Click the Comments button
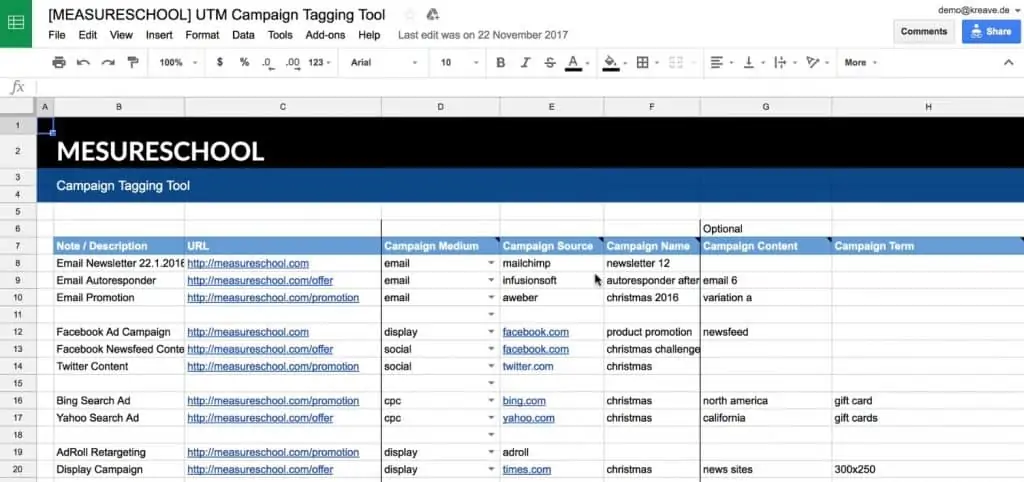This screenshot has width=1024, height=482. point(923,31)
